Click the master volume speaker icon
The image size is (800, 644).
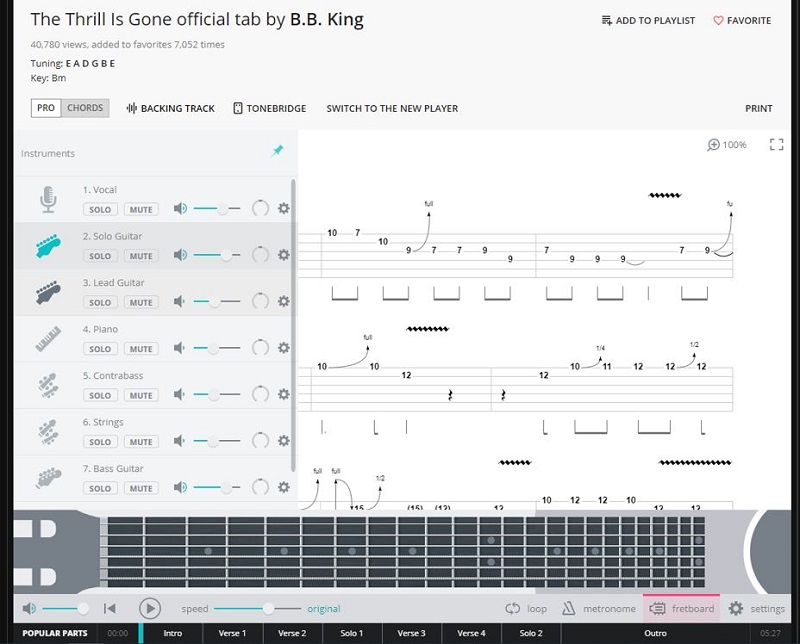(x=29, y=608)
